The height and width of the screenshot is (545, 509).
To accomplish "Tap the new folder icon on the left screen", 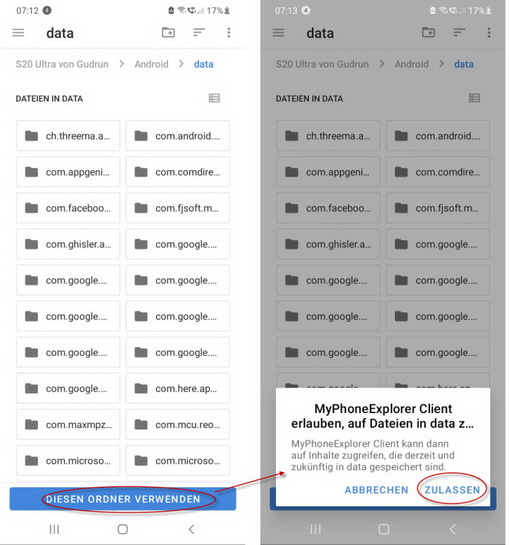I will point(168,32).
